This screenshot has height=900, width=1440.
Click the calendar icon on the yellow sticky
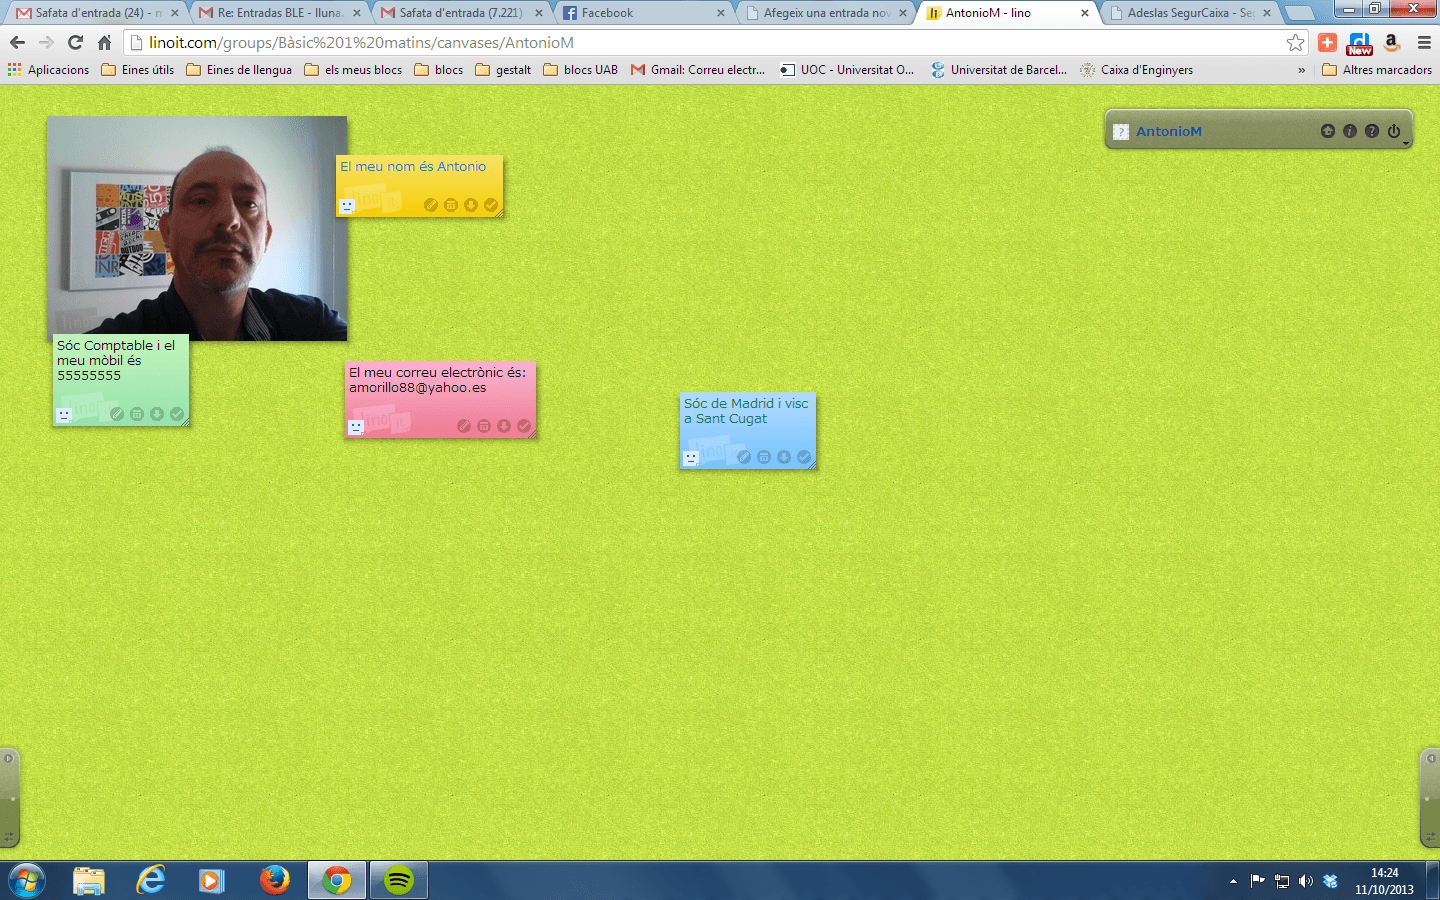click(451, 205)
